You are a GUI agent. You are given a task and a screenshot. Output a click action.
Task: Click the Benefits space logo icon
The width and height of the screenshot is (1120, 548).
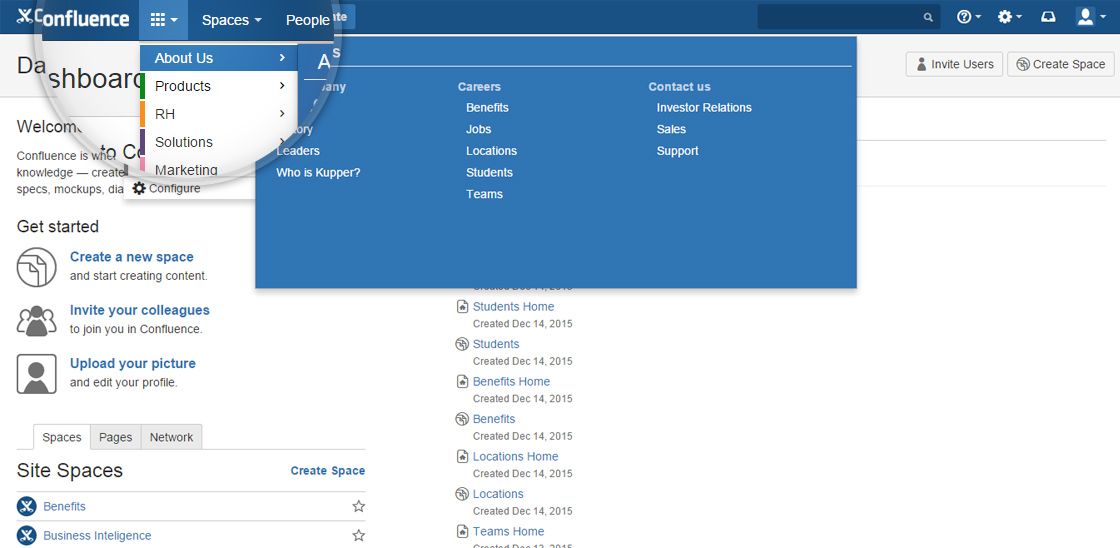pos(26,507)
